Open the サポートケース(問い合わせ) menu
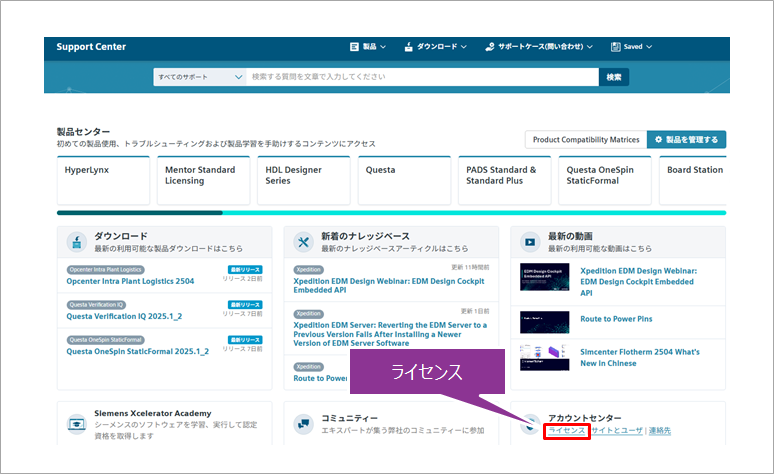 539,46
